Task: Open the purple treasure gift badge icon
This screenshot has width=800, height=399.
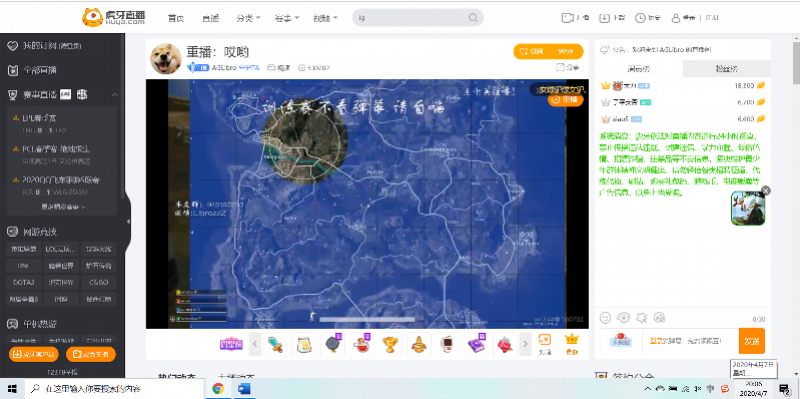Action: click(x=231, y=344)
